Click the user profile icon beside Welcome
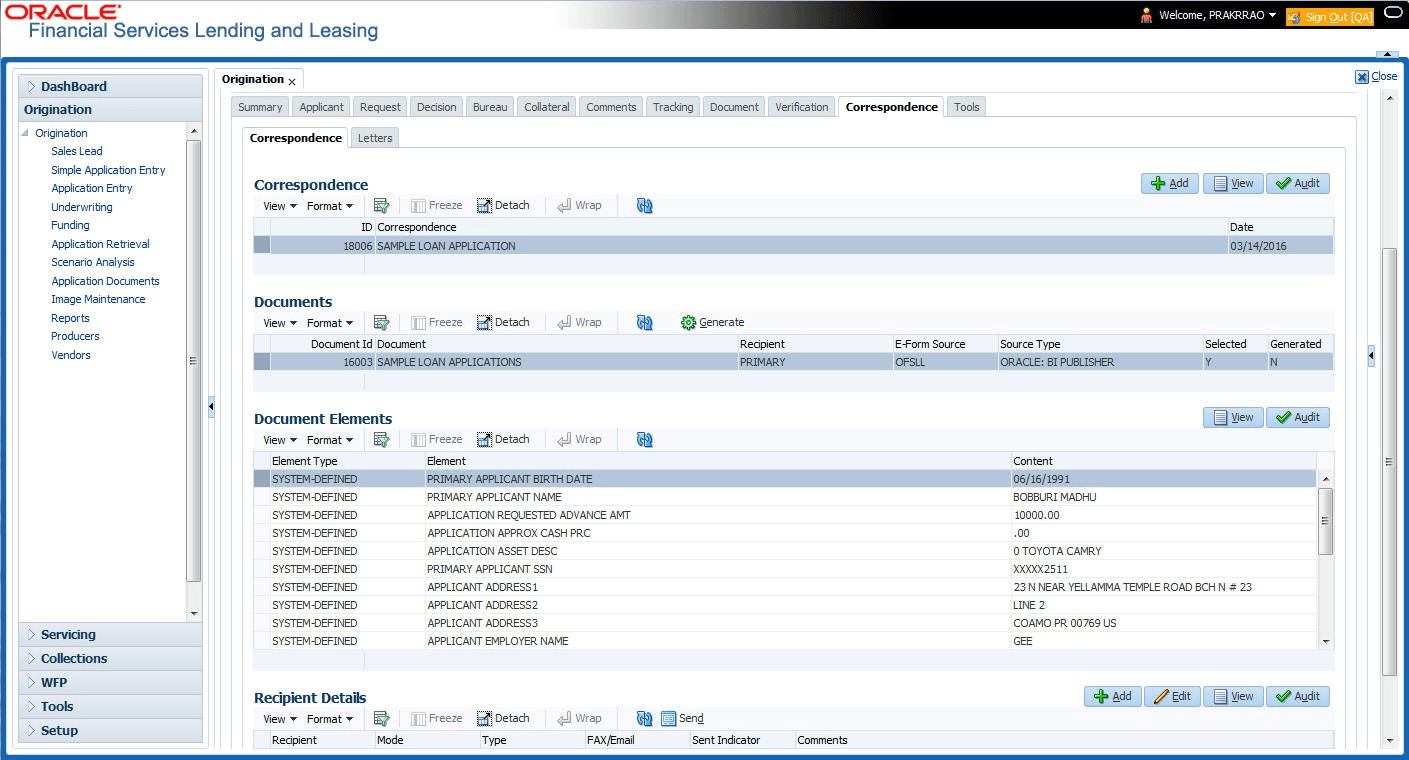The width and height of the screenshot is (1409, 760). pyautogui.click(x=1146, y=15)
